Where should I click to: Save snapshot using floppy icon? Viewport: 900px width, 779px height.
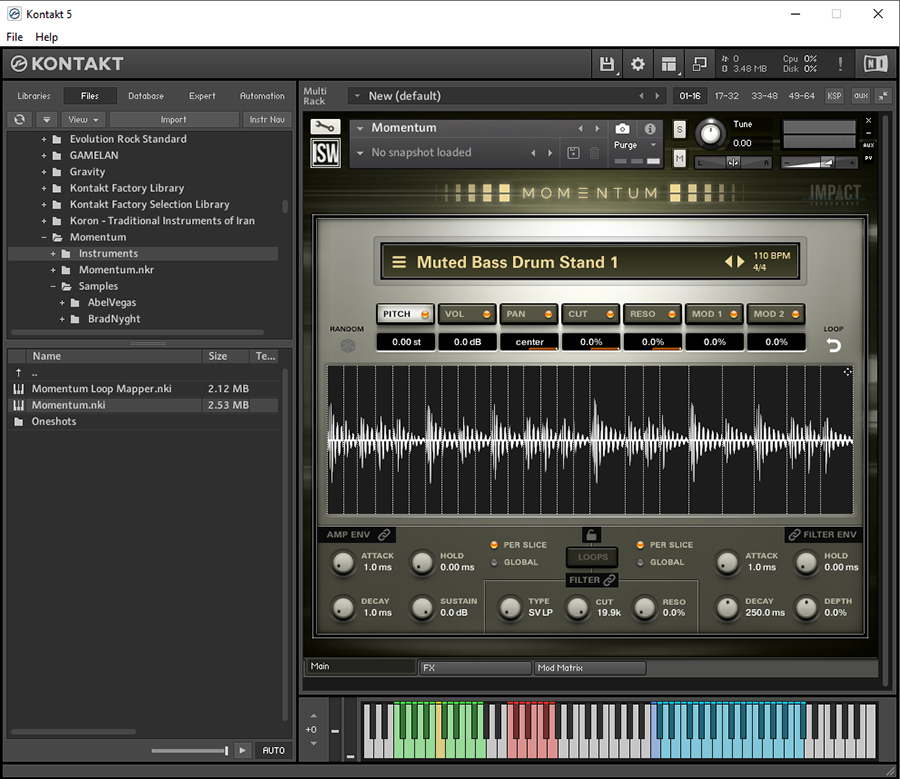click(x=573, y=153)
